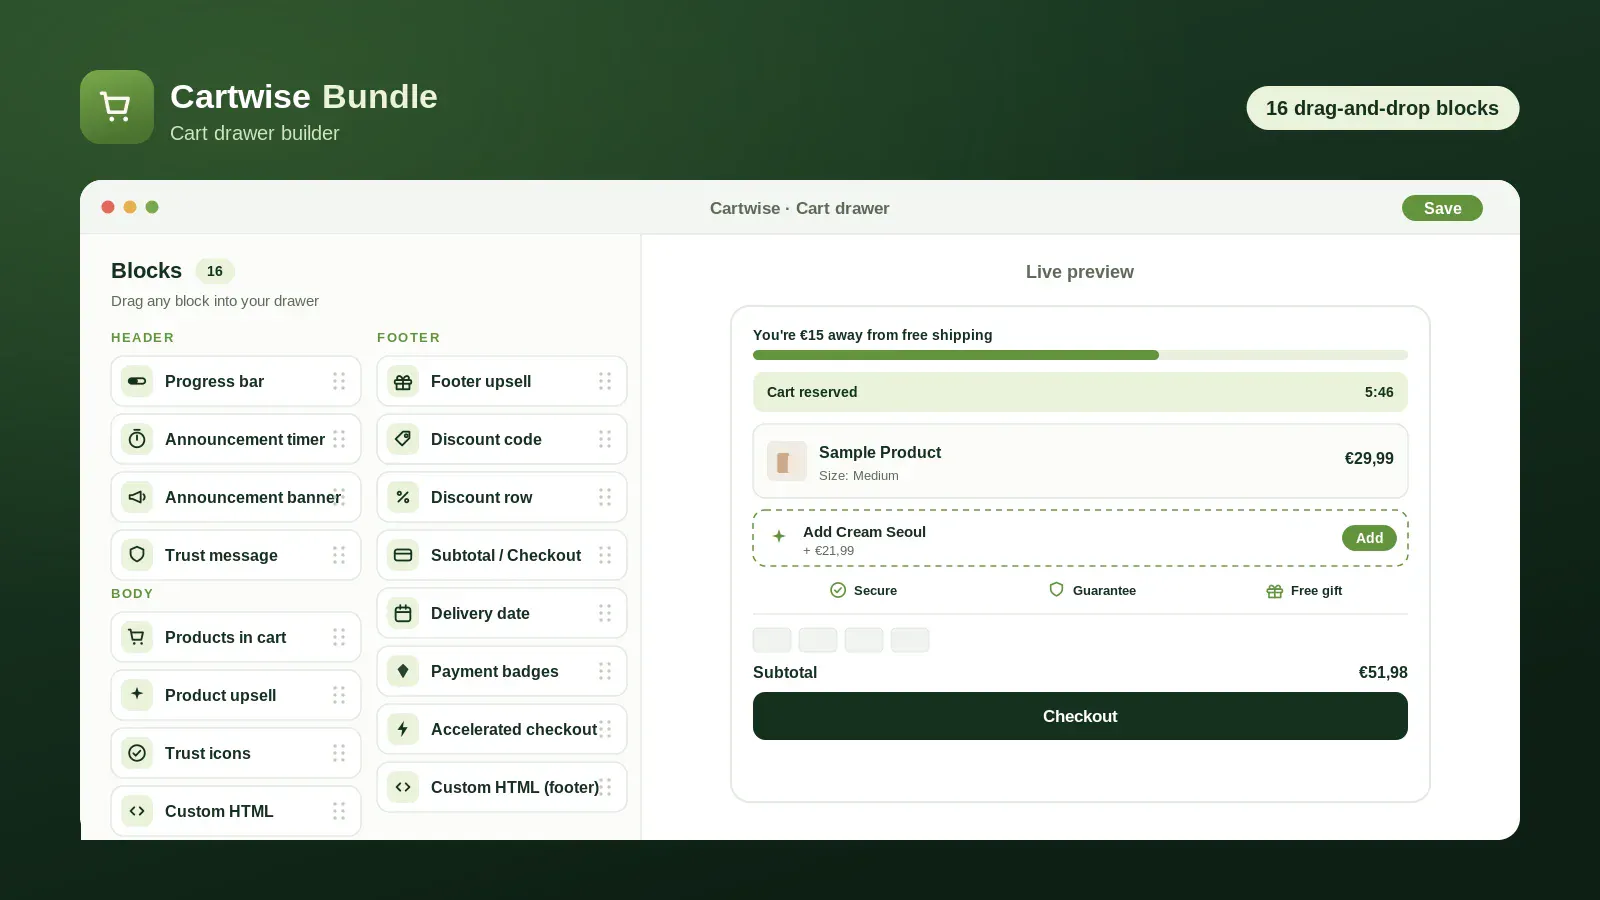Click the "Accelerated checkout" block label
Image resolution: width=1600 pixels, height=900 pixels.
[514, 729]
